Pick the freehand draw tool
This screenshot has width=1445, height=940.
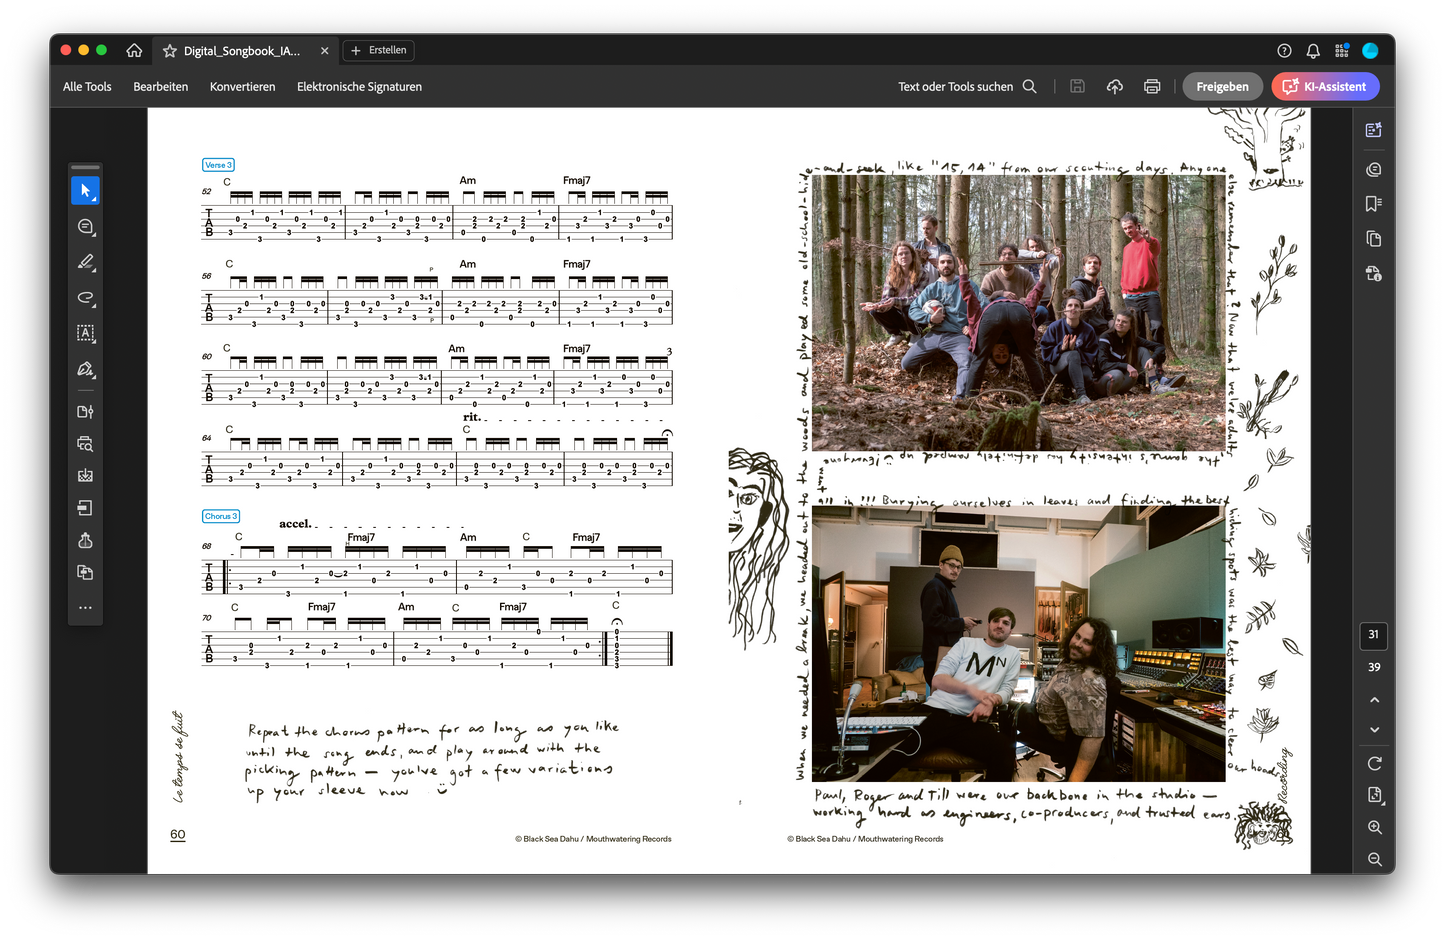(85, 298)
